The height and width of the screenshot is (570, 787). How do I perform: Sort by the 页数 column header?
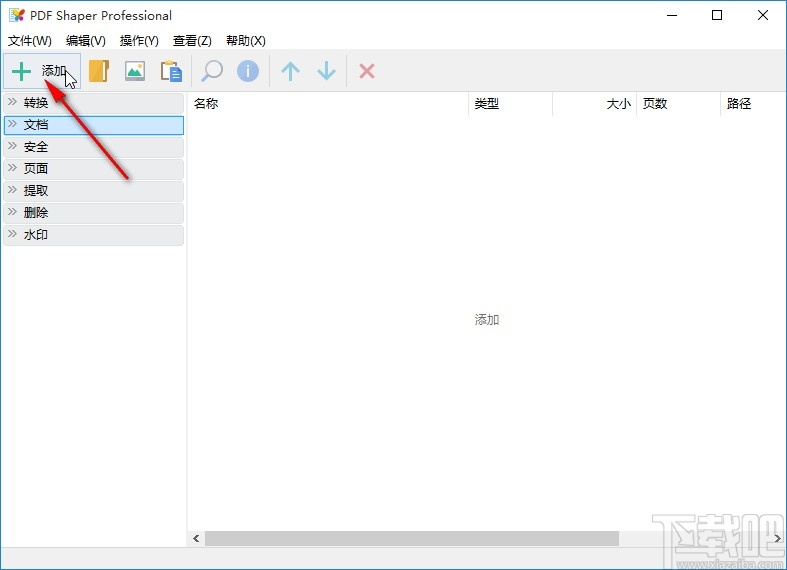[x=678, y=104]
